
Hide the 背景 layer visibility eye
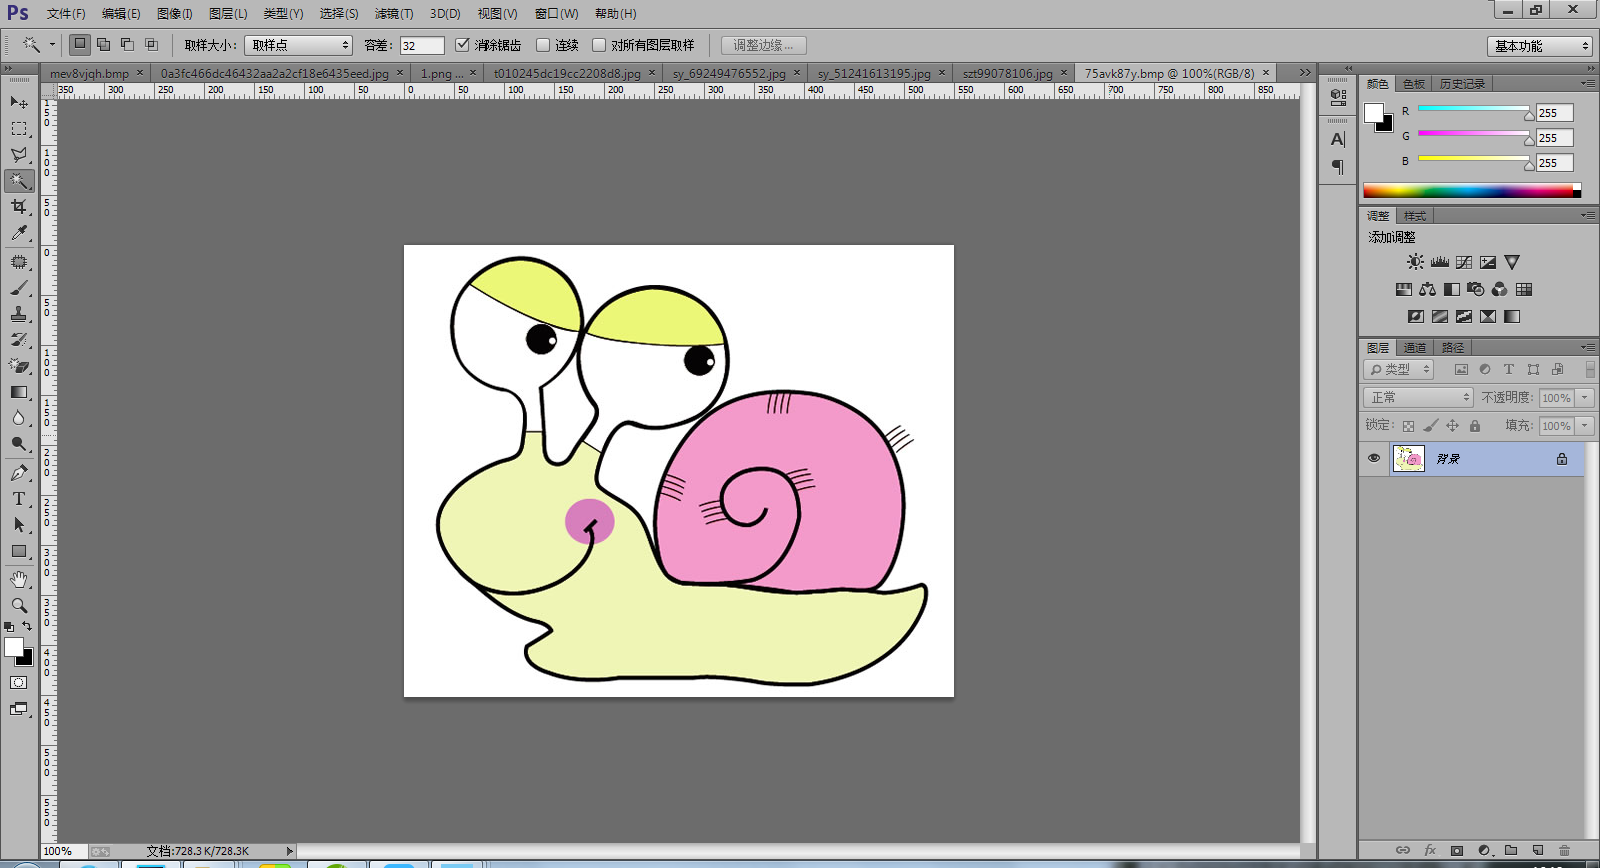click(x=1374, y=458)
